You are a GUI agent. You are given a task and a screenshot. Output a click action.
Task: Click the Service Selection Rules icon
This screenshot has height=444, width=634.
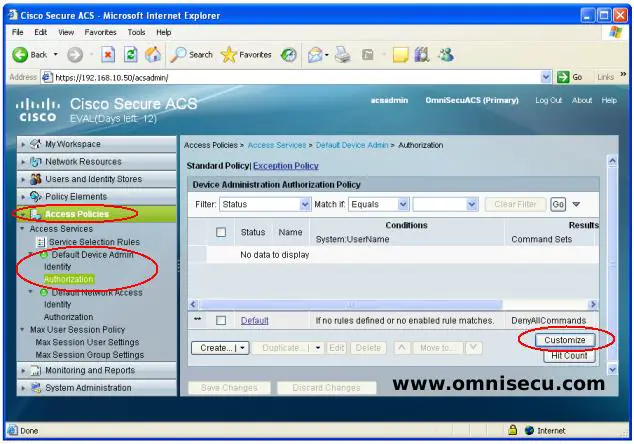click(x=41, y=242)
